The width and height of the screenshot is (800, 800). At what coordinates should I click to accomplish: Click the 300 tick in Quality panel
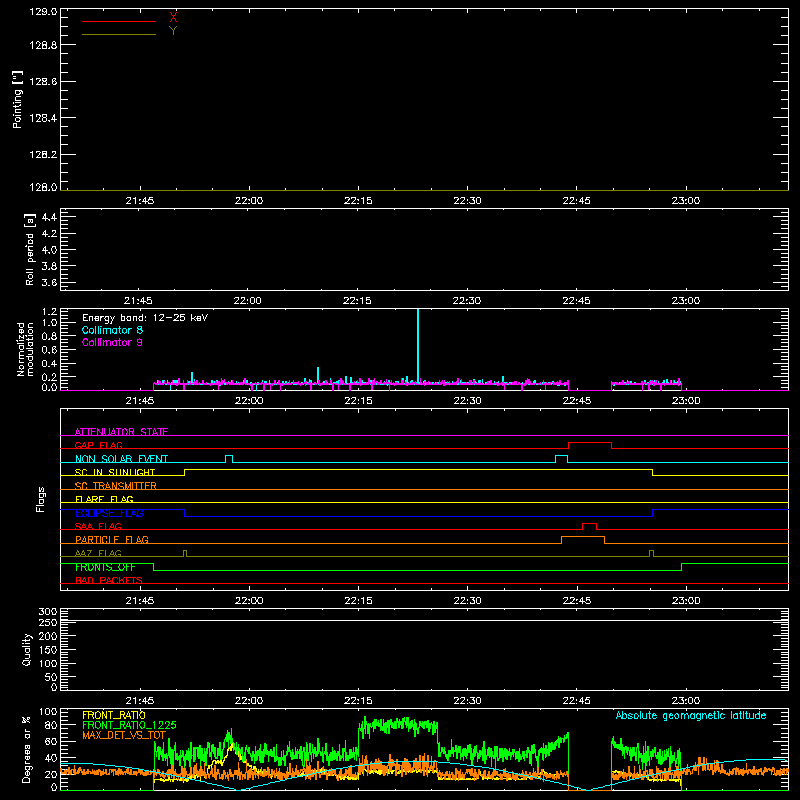click(x=47, y=611)
